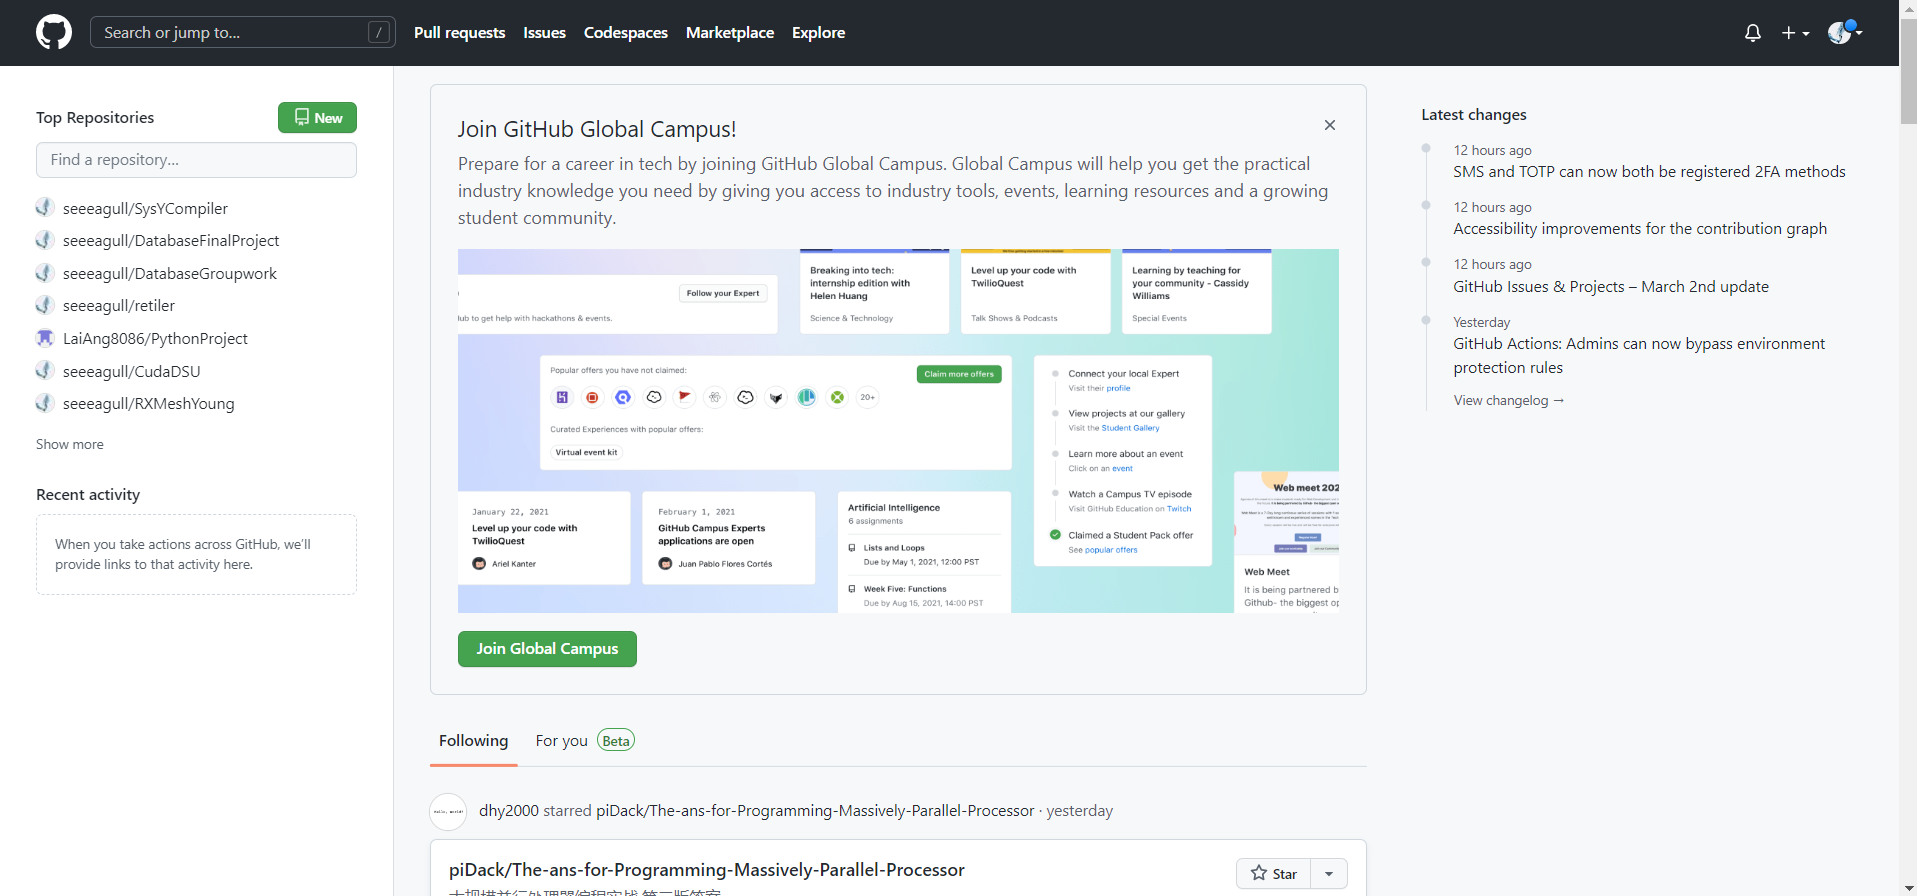Click the avatar beside seeeagull/SysYCompiler
The height and width of the screenshot is (896, 1917).
(45, 207)
